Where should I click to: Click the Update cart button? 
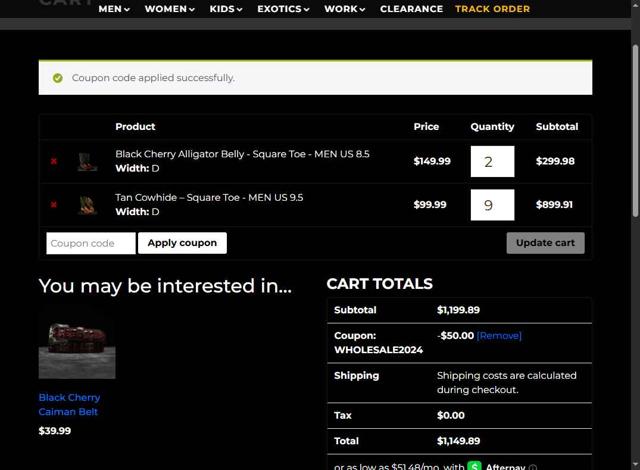pos(545,243)
